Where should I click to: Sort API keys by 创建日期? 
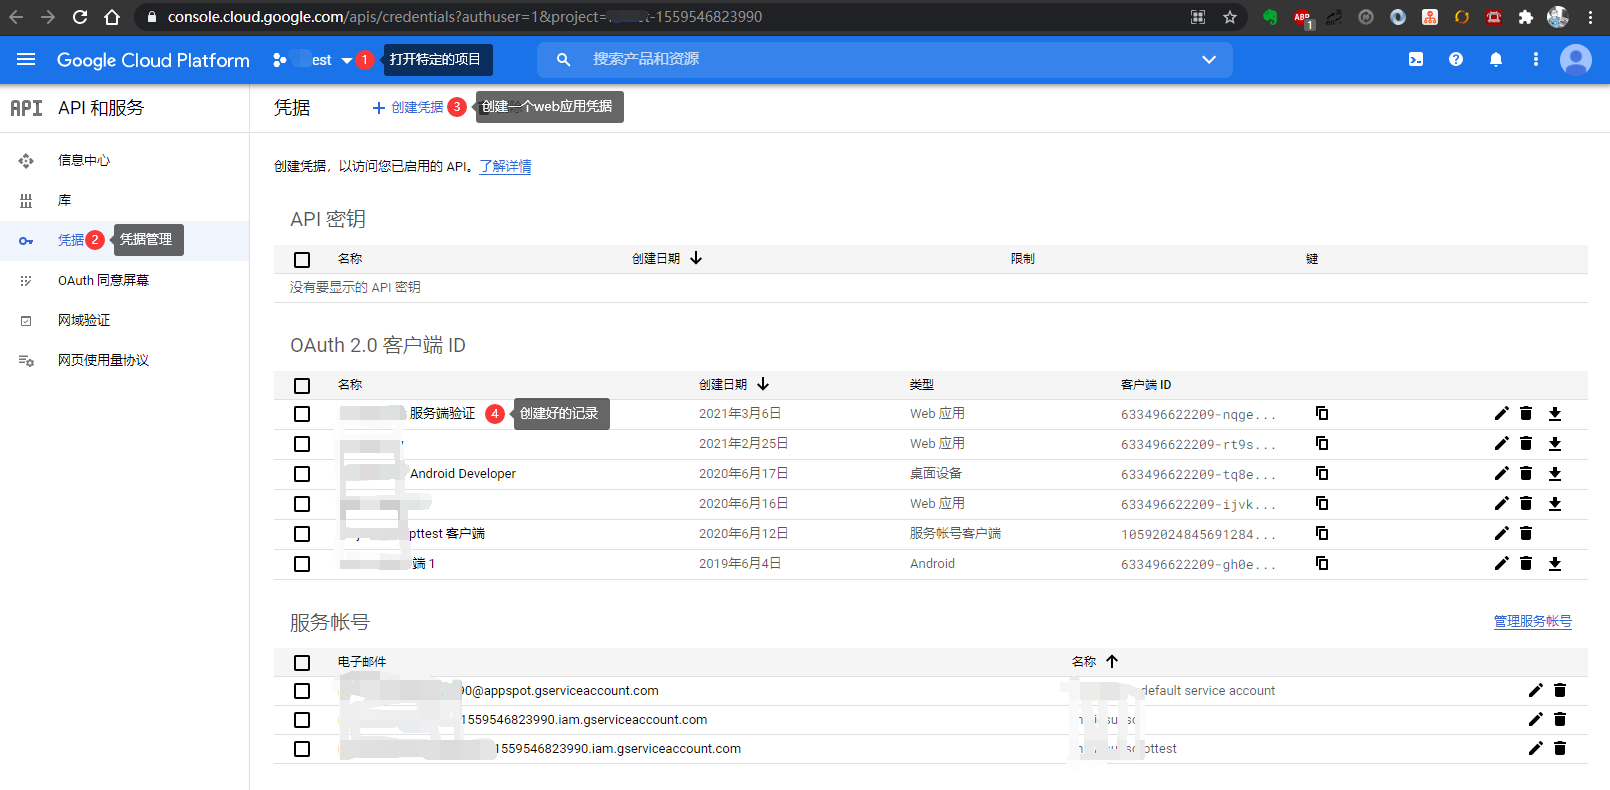click(666, 258)
